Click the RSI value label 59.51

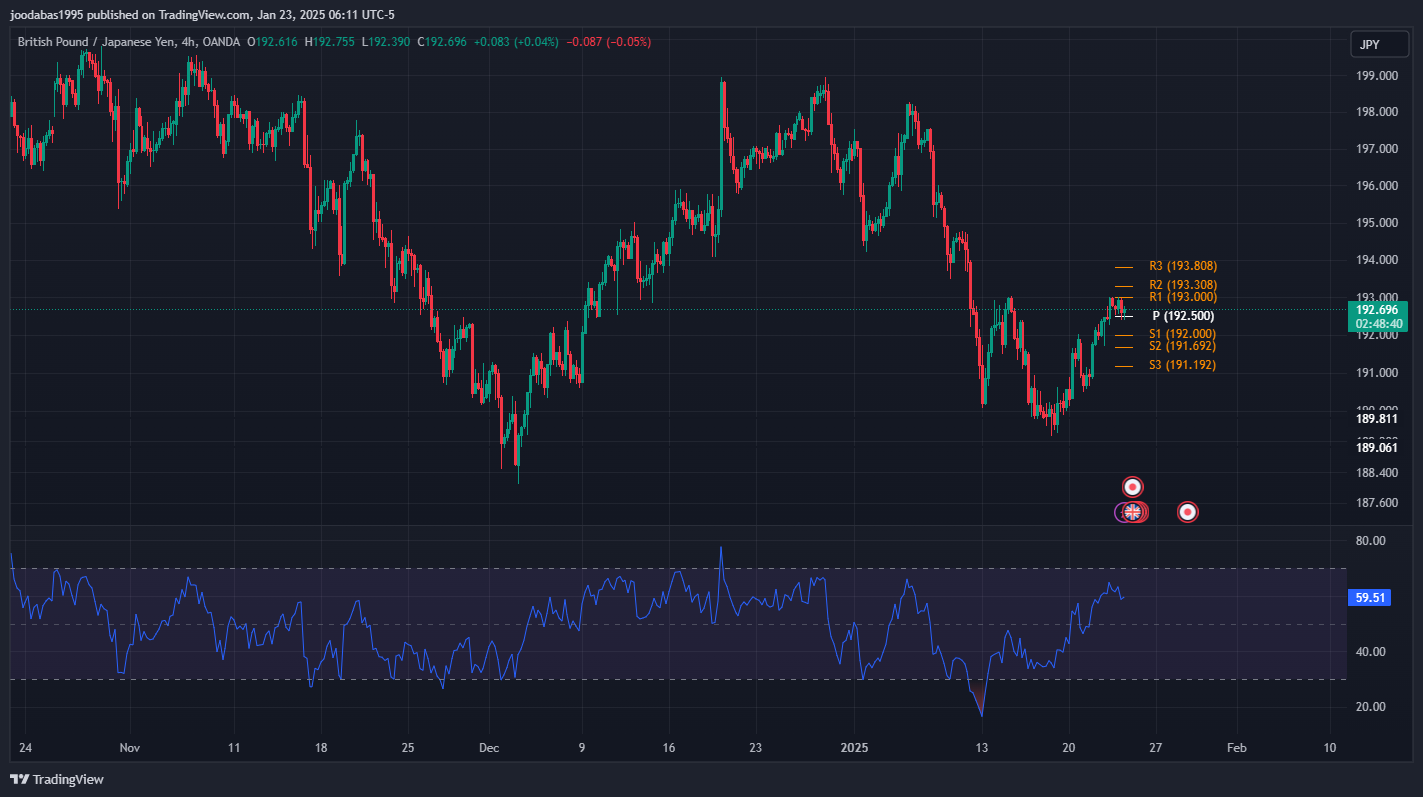coord(1369,598)
